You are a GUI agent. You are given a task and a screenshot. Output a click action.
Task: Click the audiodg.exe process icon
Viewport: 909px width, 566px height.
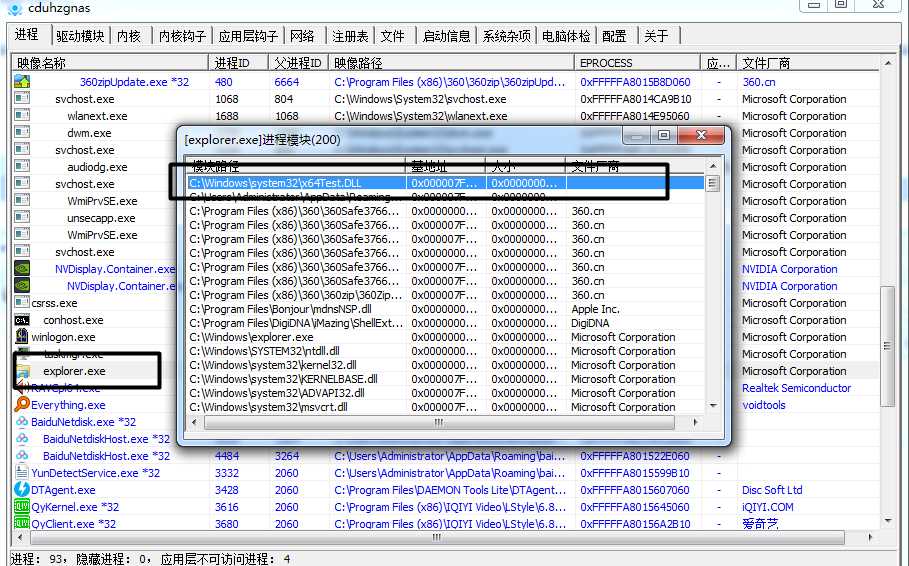[x=22, y=166]
